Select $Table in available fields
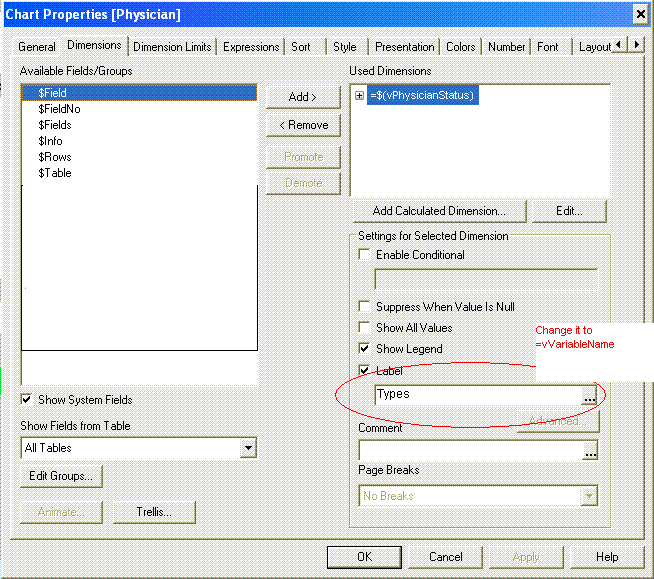654x579 pixels. 139,173
